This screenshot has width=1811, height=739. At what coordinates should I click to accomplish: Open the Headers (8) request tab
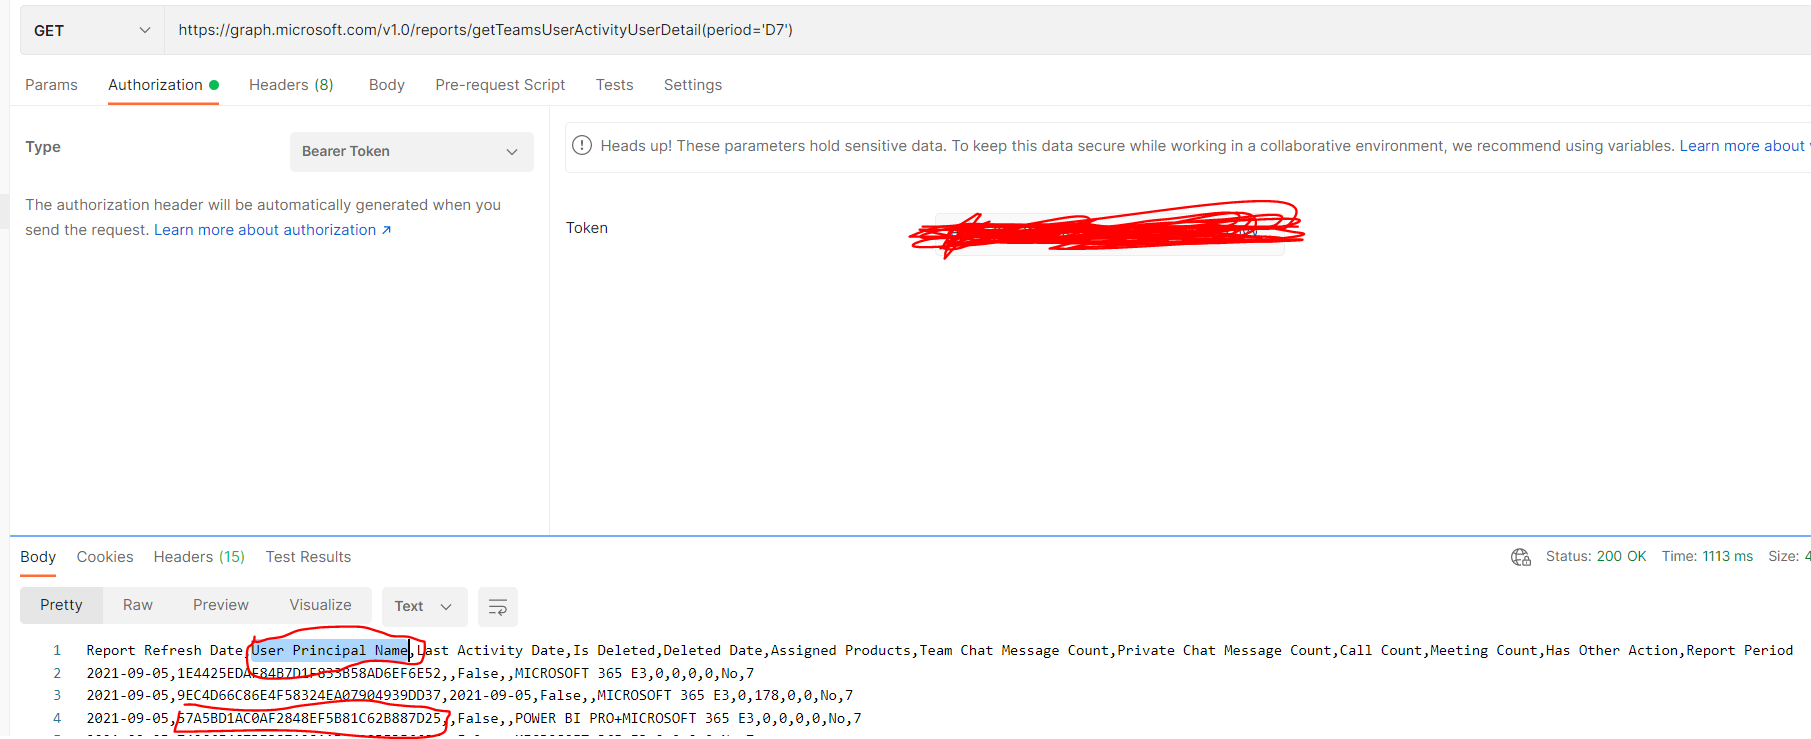click(291, 85)
